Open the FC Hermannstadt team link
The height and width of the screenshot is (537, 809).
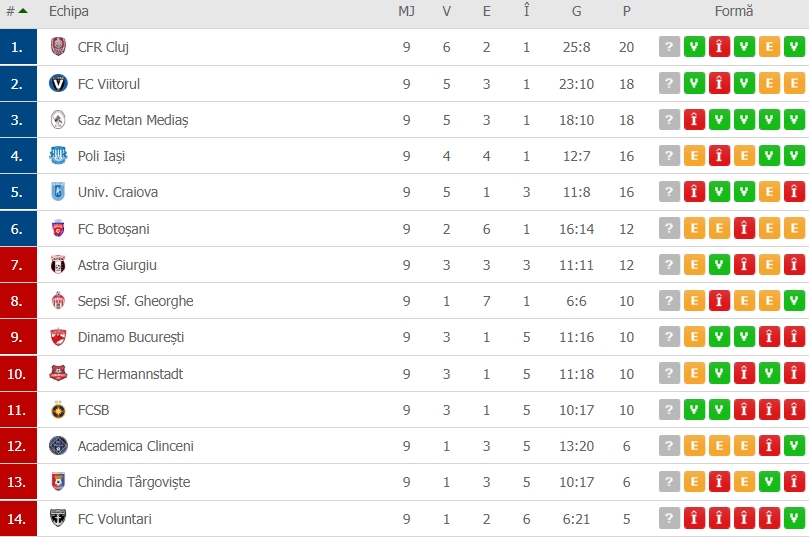[x=130, y=374]
